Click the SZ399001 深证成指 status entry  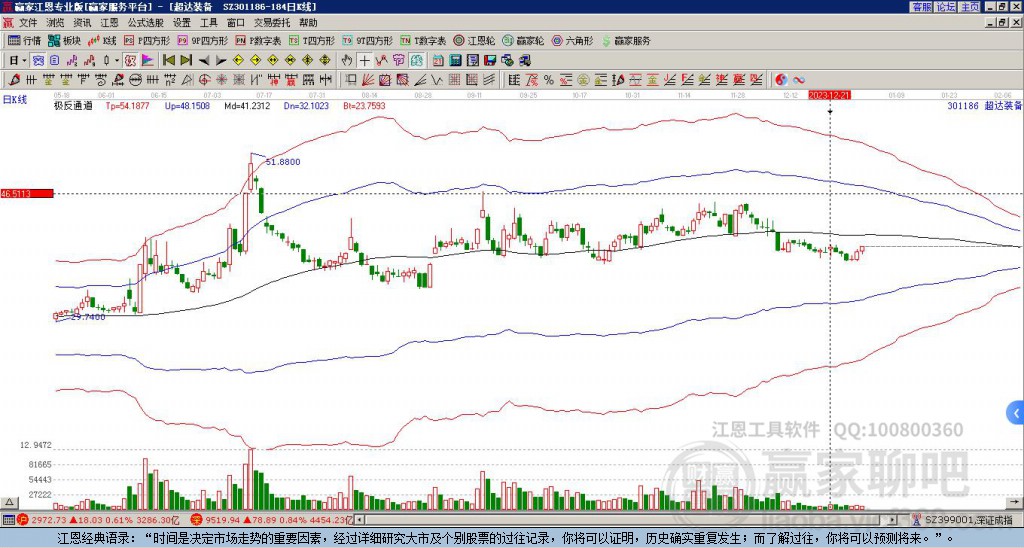tap(967, 520)
